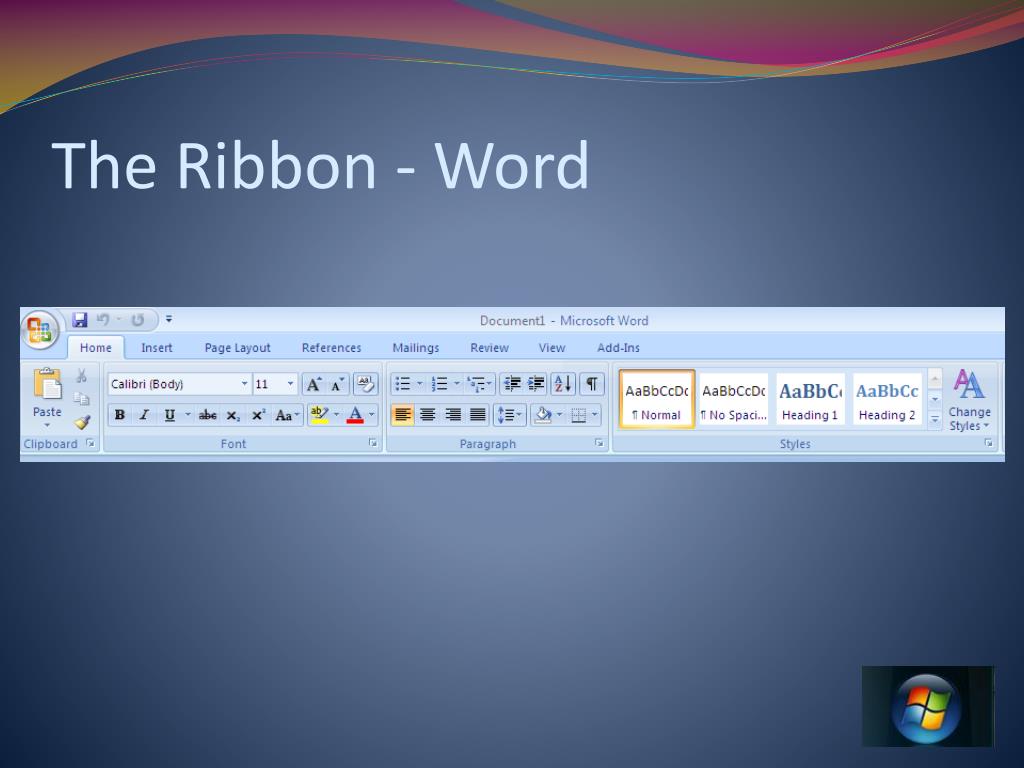Screen dimensions: 1024x768
Task: Click the Decrease Indent icon
Action: tap(513, 384)
